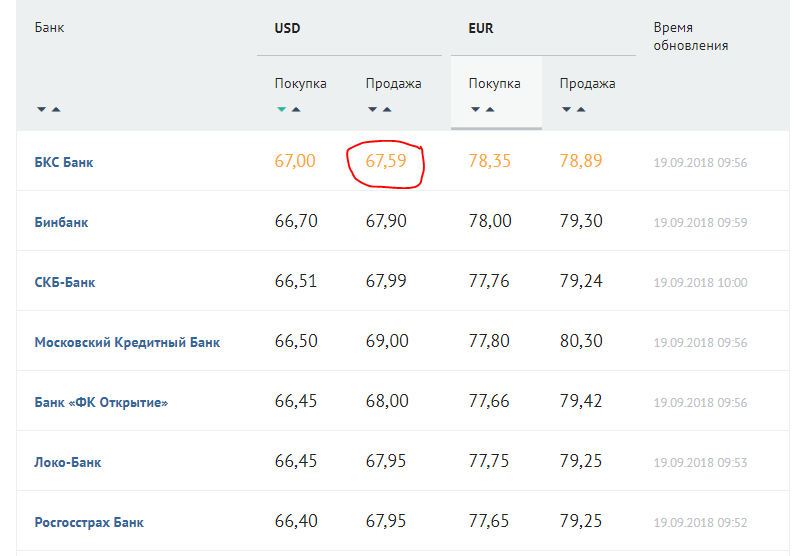
Task: Sort USD Продажа ascending arrow
Action: coord(387,109)
